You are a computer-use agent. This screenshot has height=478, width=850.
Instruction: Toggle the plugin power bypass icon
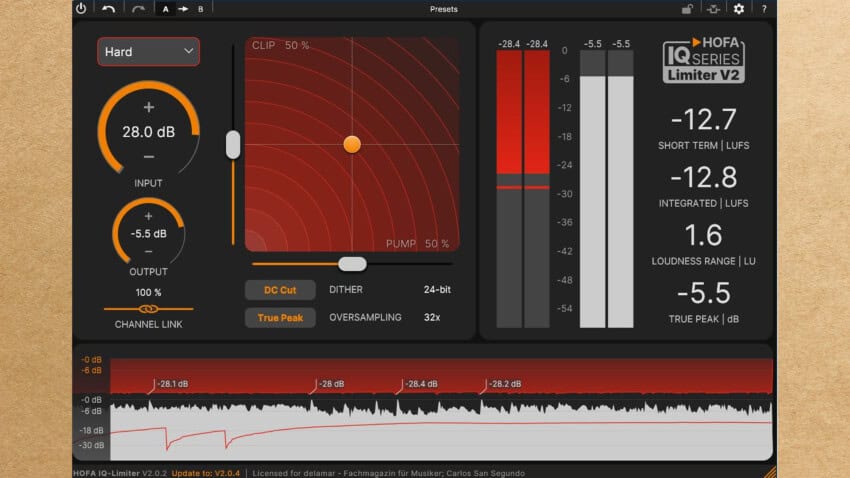point(81,9)
